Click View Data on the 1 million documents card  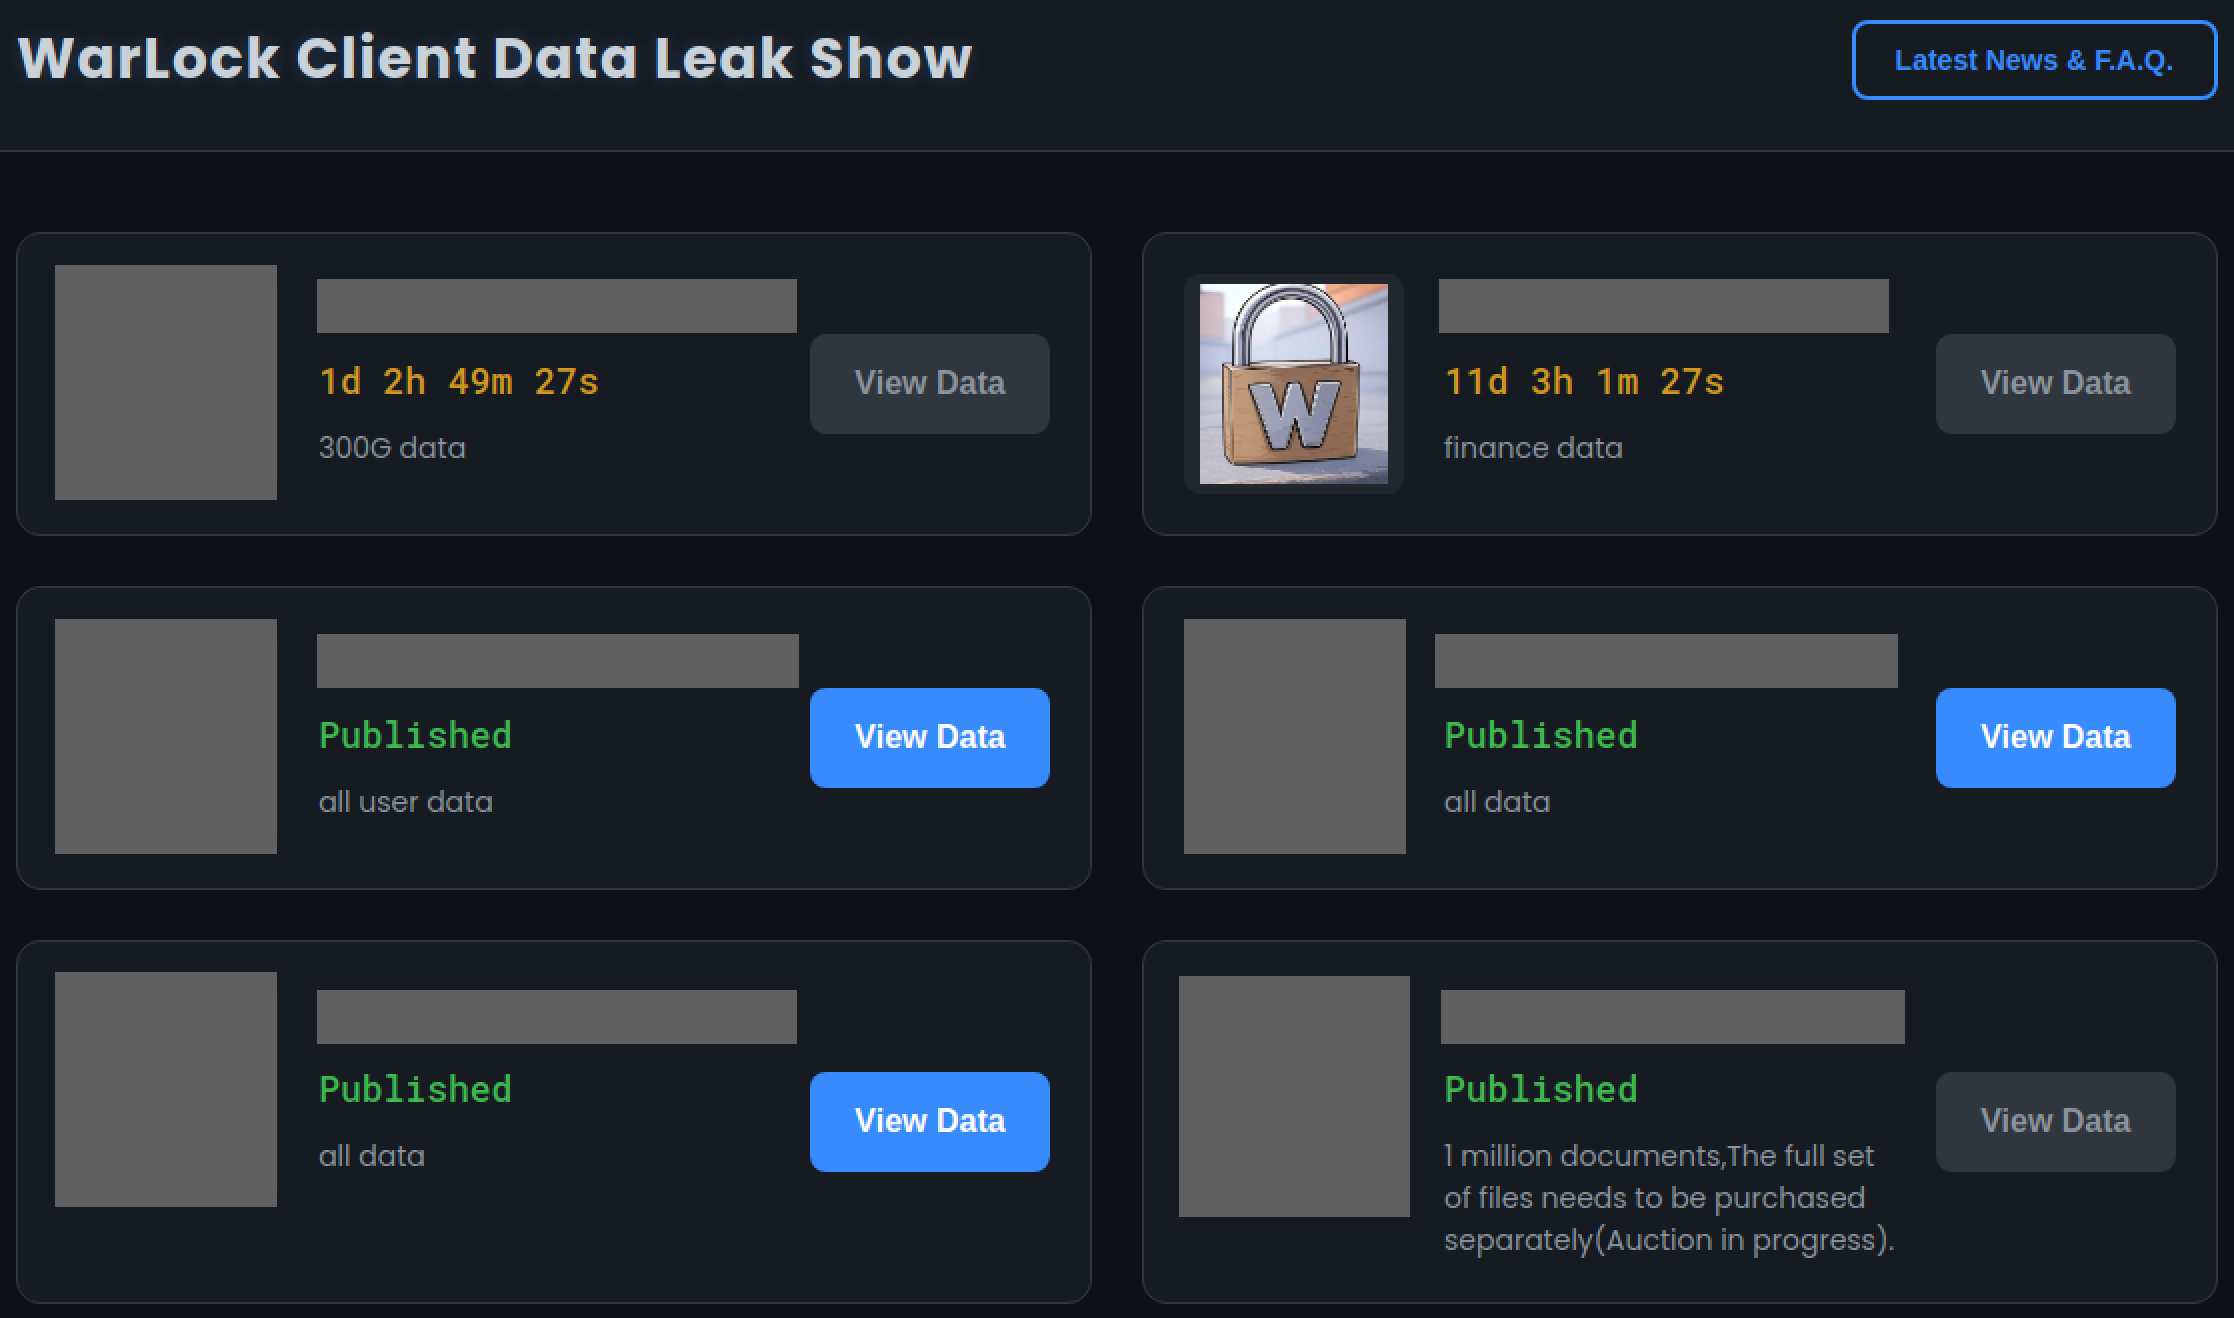(x=2055, y=1121)
